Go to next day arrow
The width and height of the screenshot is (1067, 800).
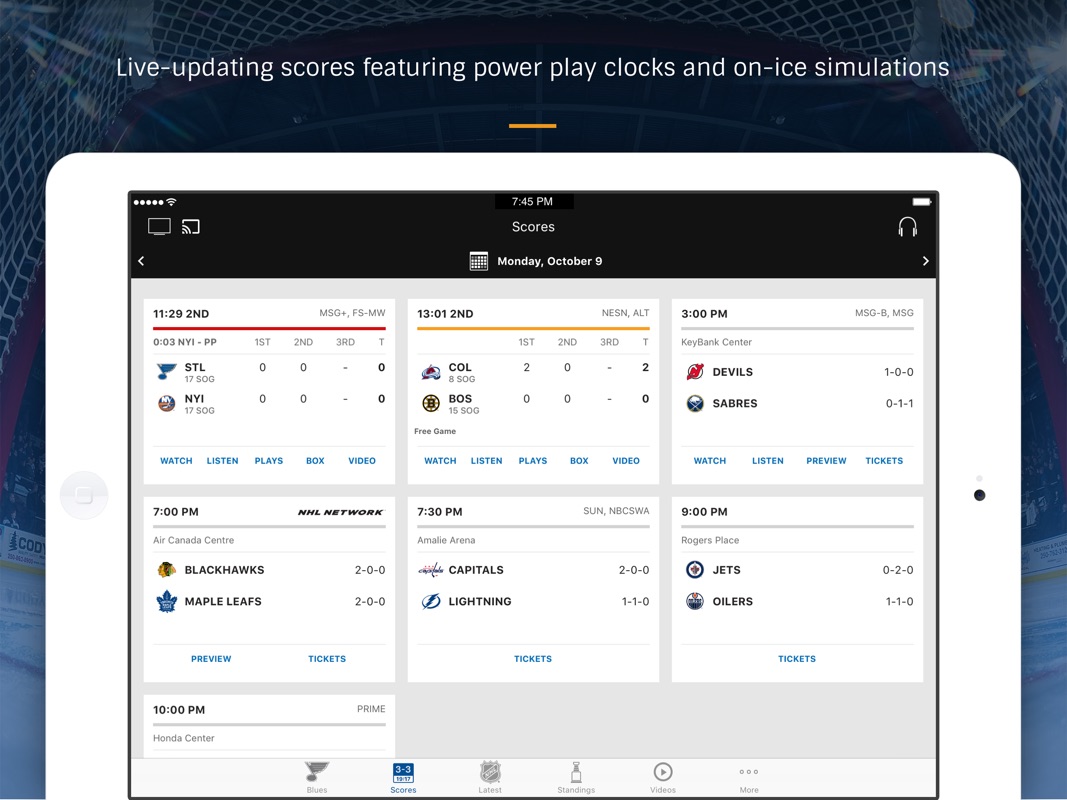pos(925,261)
